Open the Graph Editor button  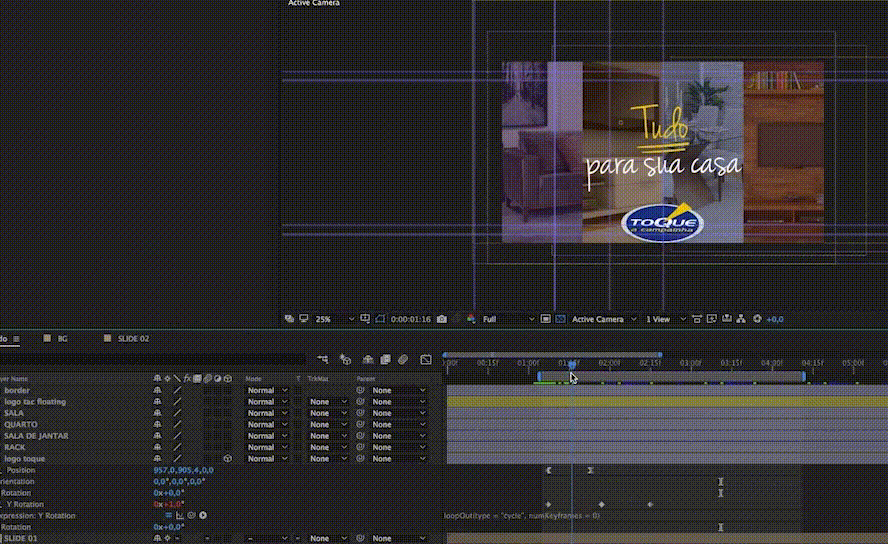click(426, 359)
